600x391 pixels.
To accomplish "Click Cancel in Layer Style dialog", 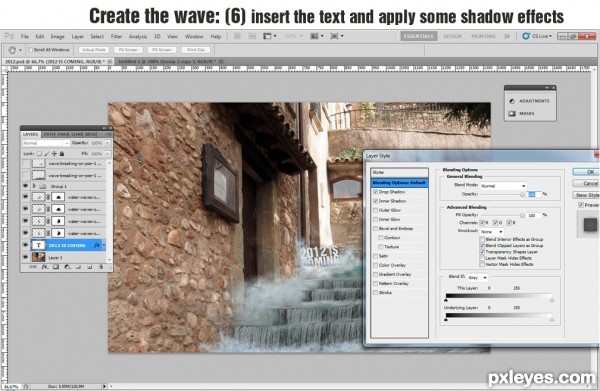I will click(586, 183).
